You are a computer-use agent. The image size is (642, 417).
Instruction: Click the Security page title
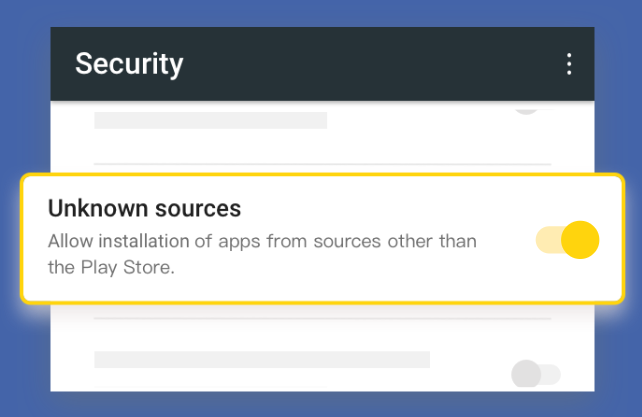(x=129, y=64)
